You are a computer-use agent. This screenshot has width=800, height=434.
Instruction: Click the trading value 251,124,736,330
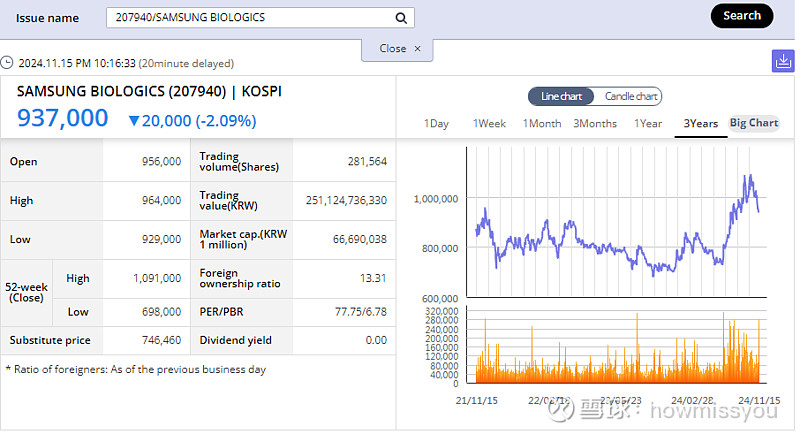click(x=346, y=200)
